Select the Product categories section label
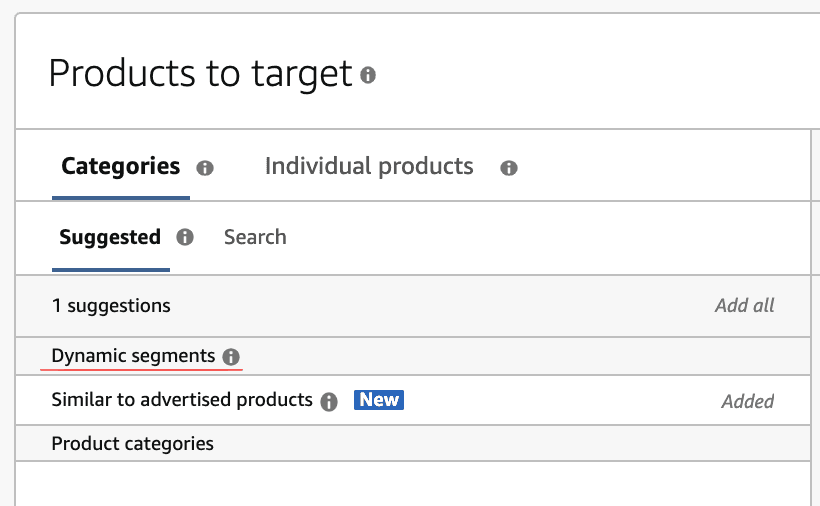The width and height of the screenshot is (820, 506). pos(132,443)
